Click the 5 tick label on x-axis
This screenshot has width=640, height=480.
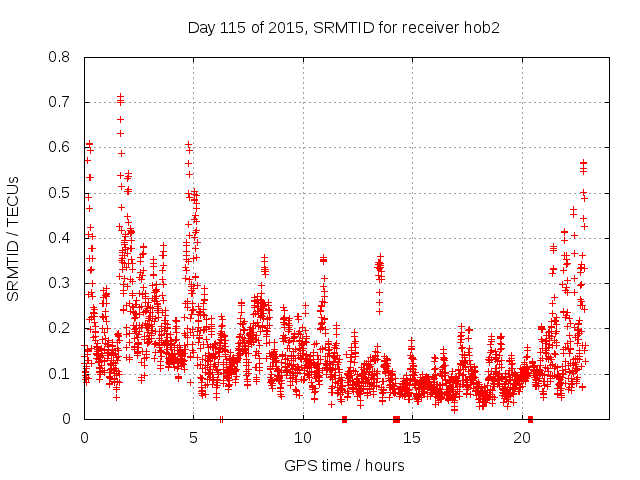coord(194,438)
